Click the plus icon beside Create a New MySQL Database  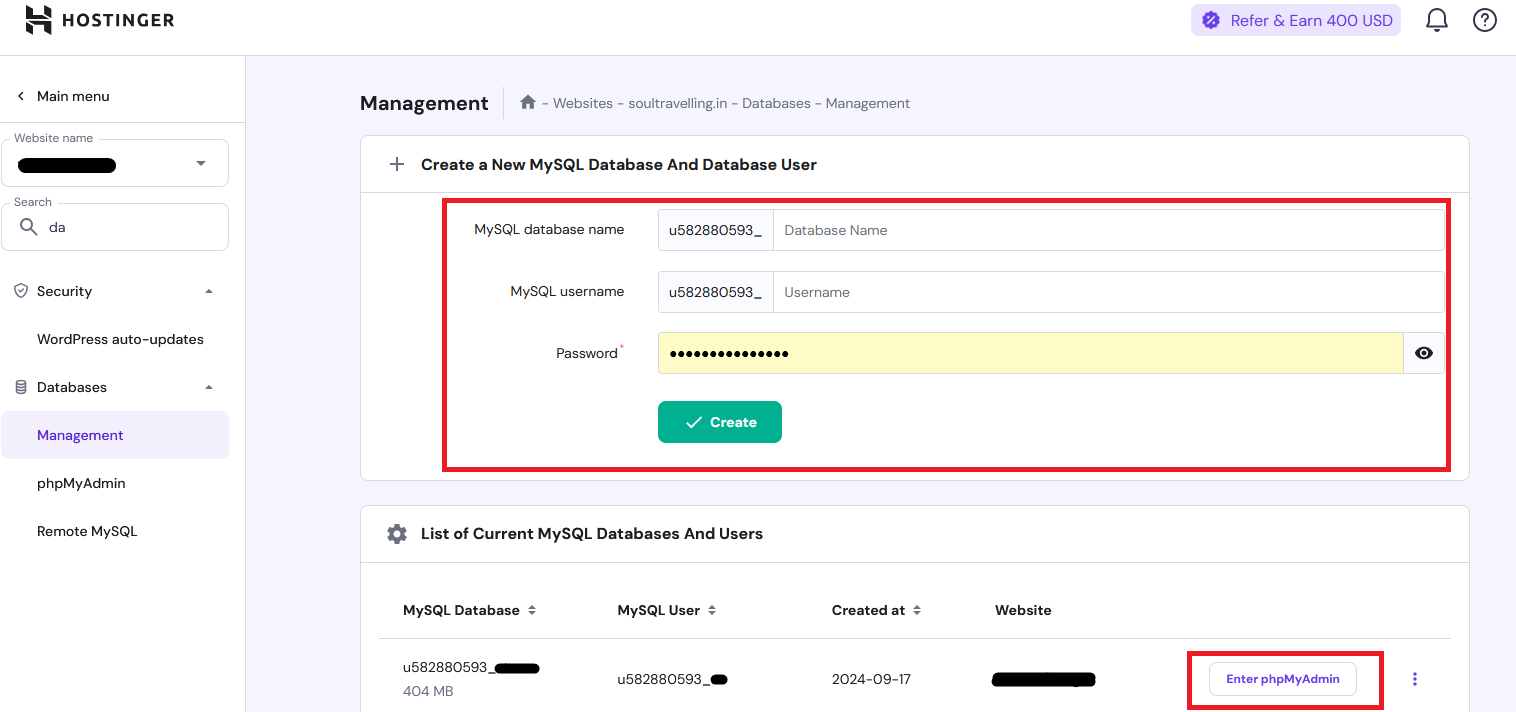click(397, 164)
